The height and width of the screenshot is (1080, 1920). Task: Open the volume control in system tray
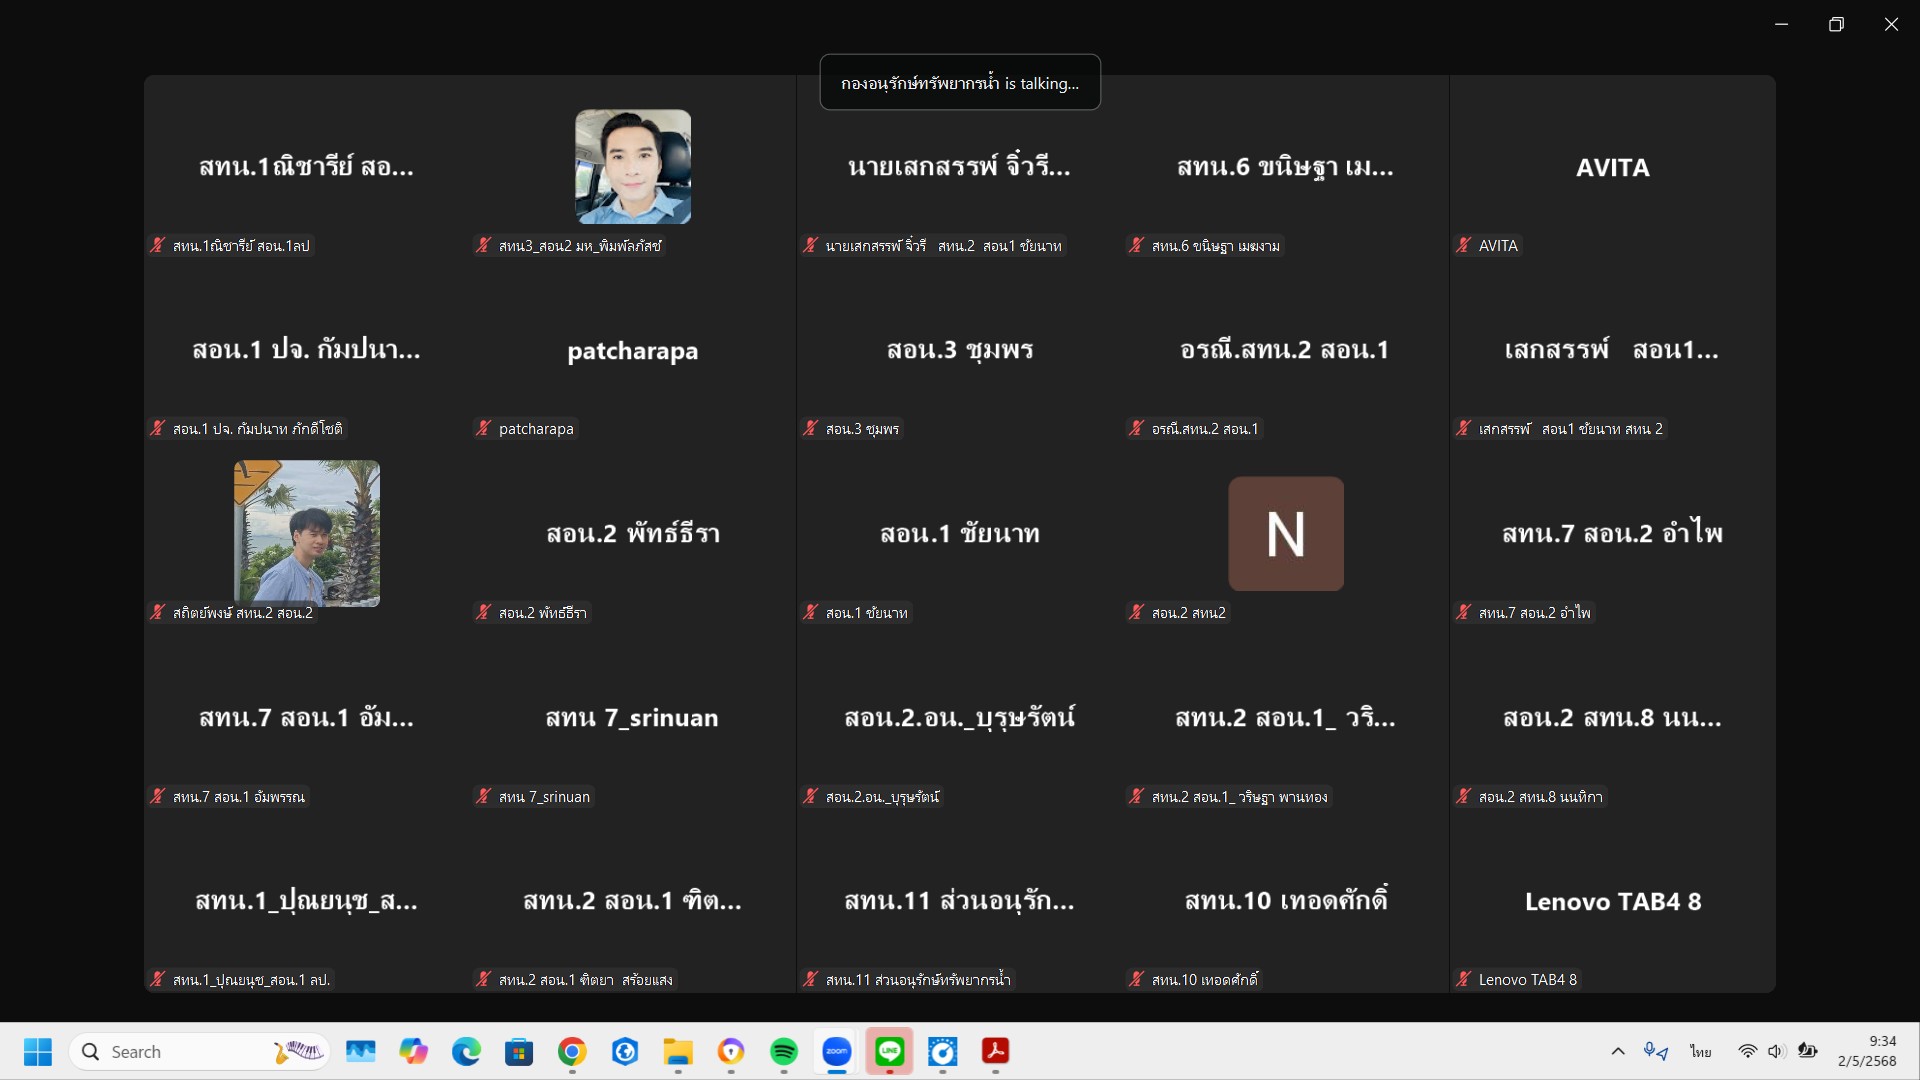coord(1775,1051)
